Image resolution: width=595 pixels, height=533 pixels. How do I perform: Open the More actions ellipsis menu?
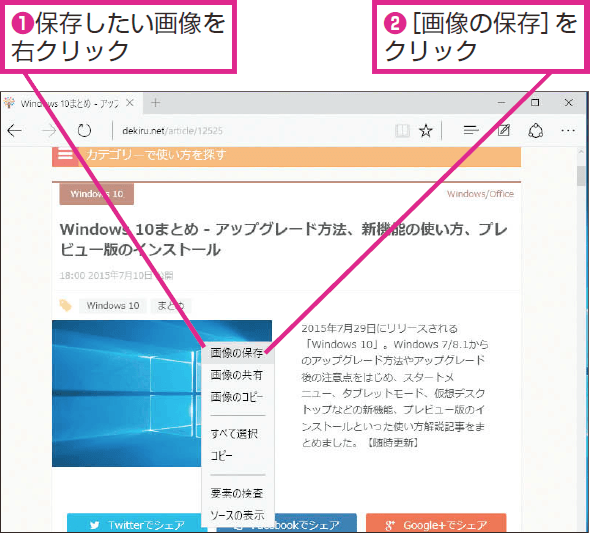tap(568, 130)
